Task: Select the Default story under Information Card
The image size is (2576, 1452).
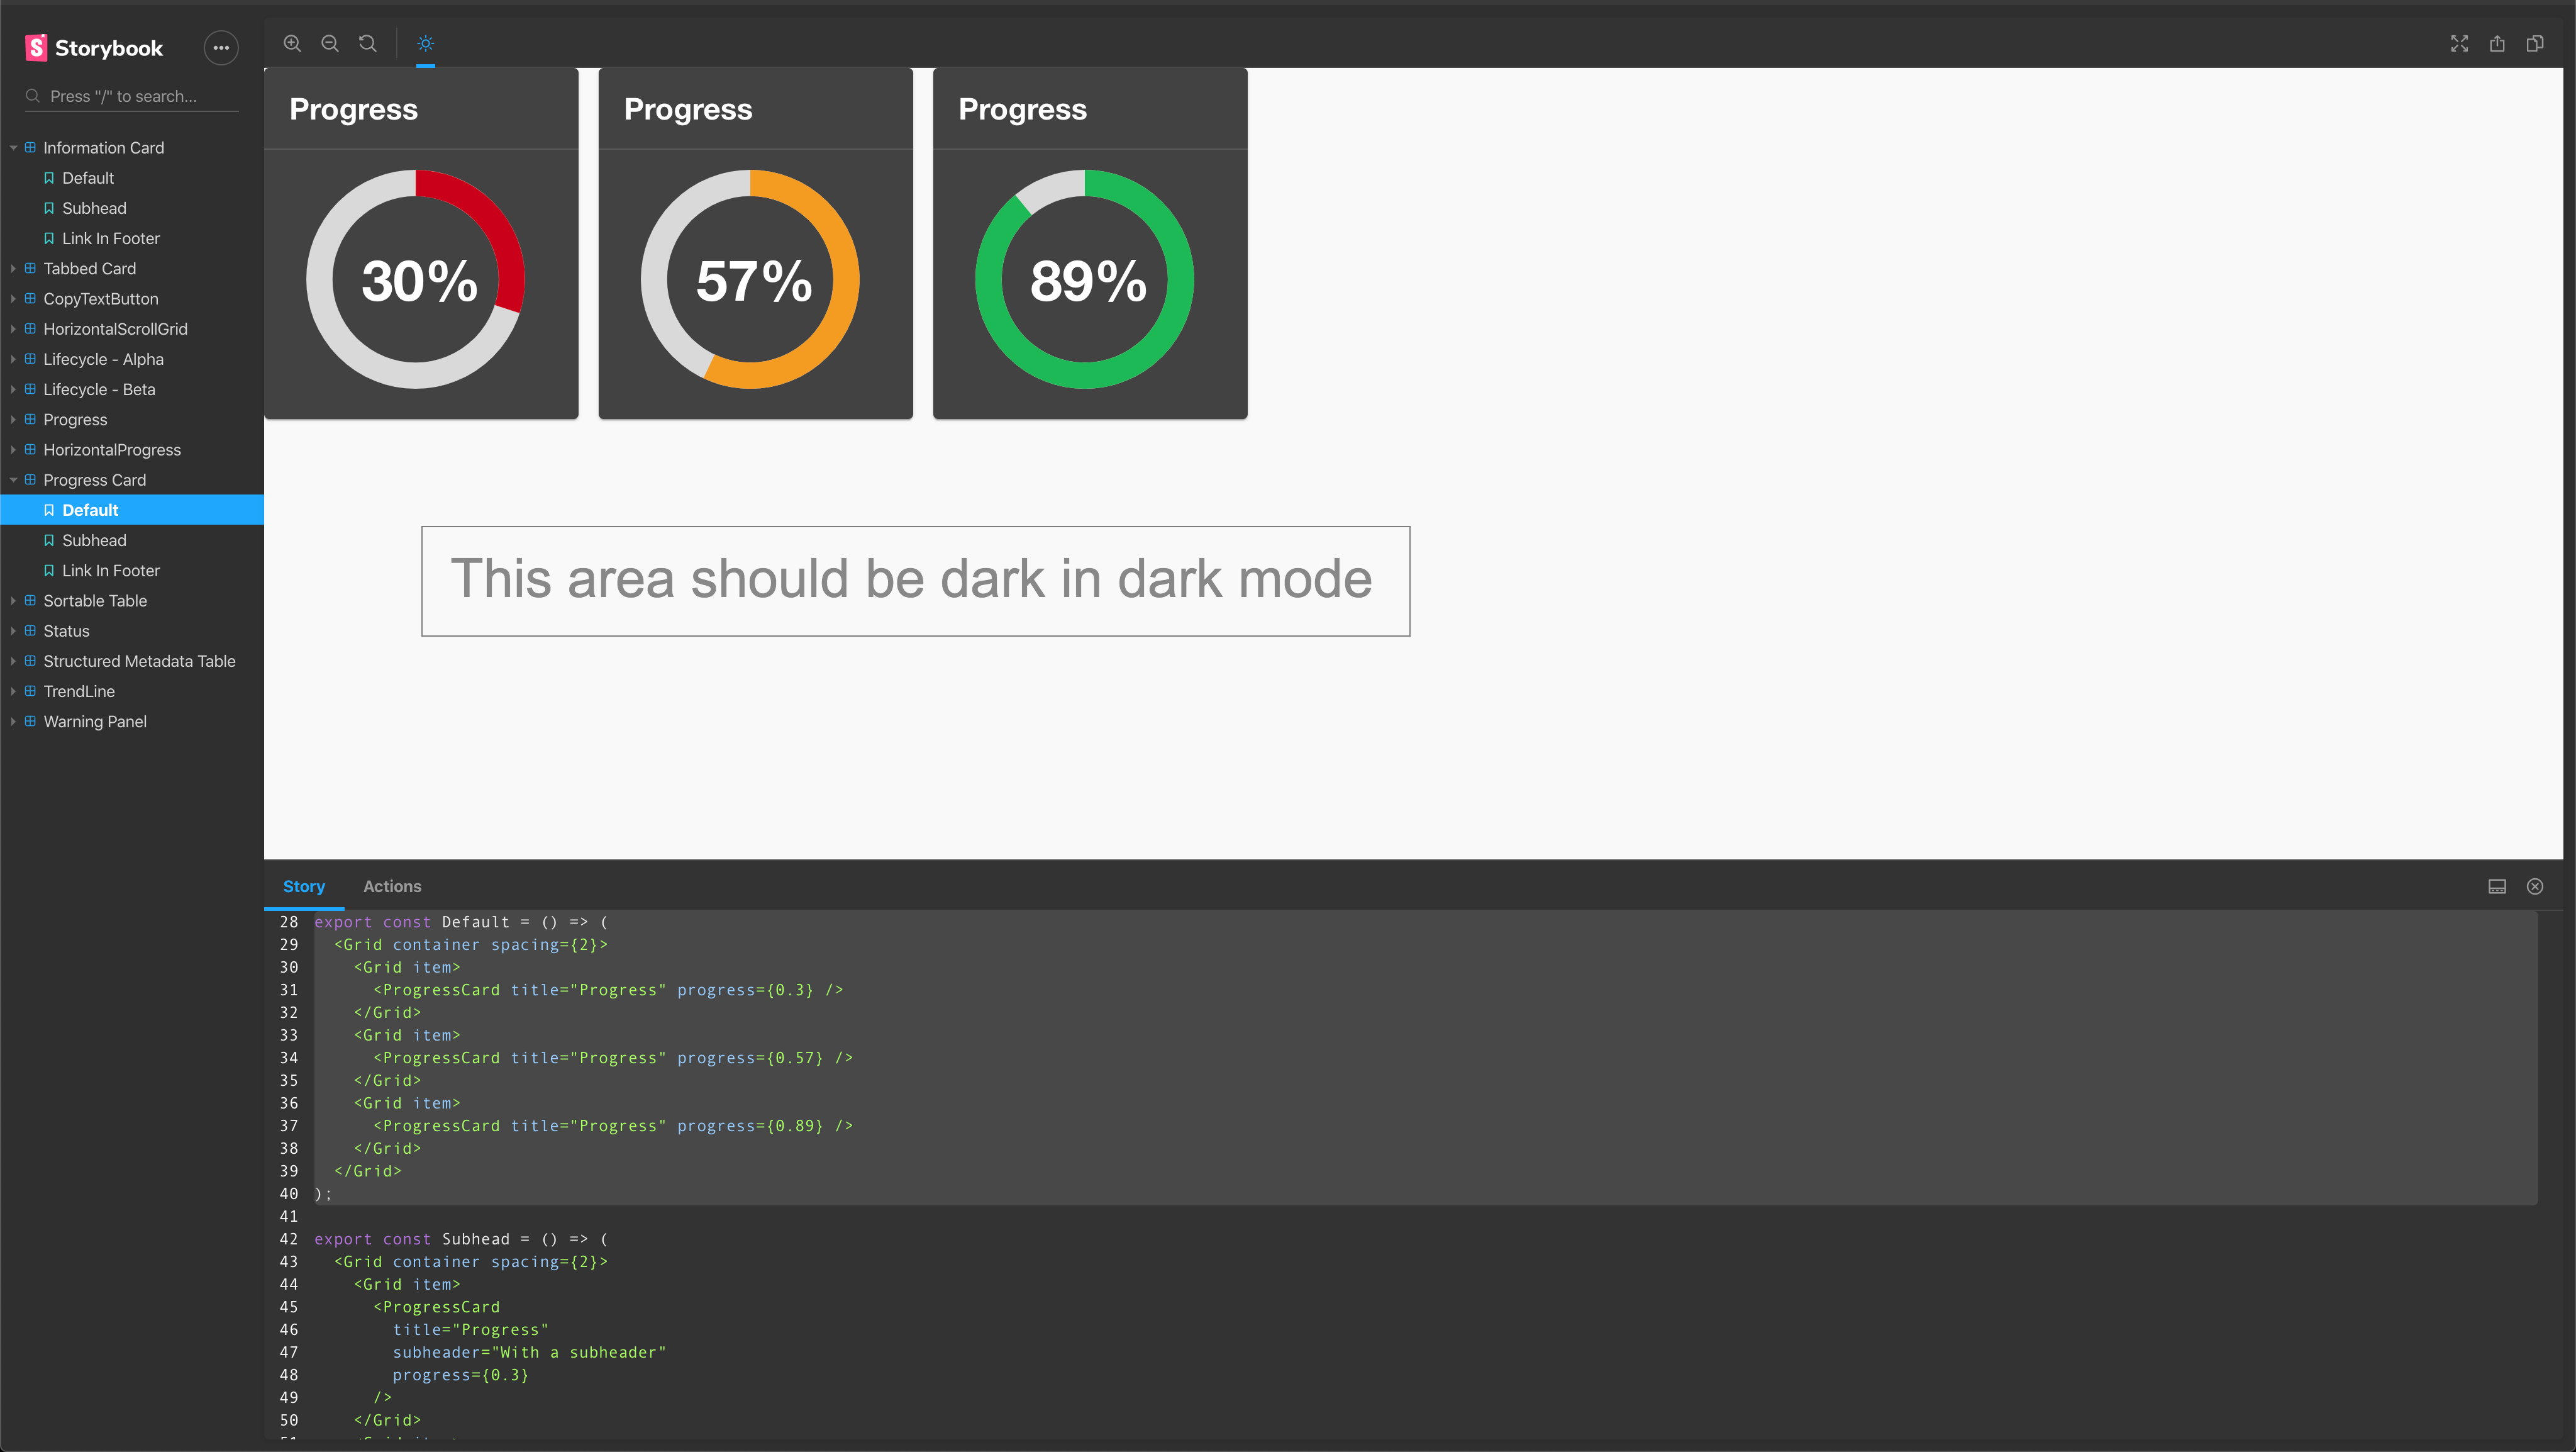Action: tap(89, 178)
